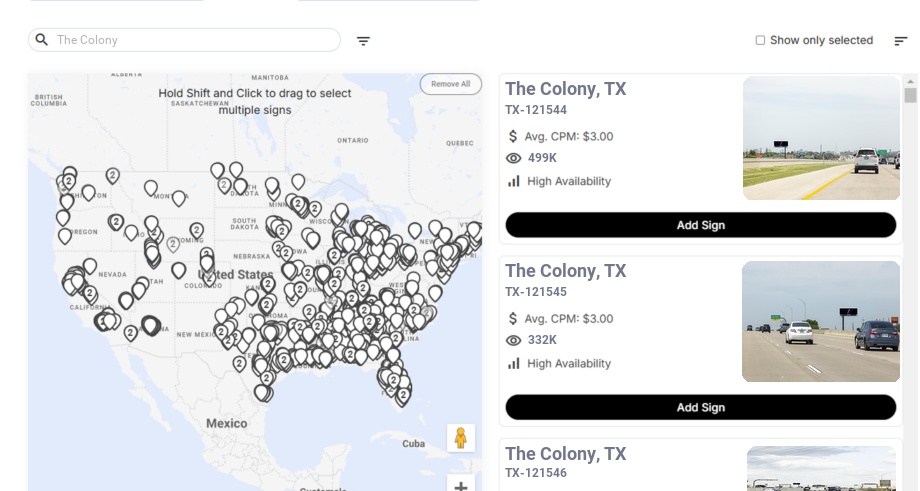920x491 pixels.
Task: Open the filter icon beside search
Action: (364, 41)
